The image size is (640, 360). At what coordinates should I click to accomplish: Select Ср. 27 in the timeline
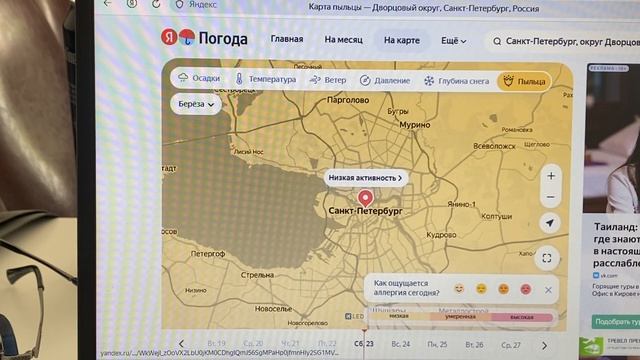coord(511,345)
